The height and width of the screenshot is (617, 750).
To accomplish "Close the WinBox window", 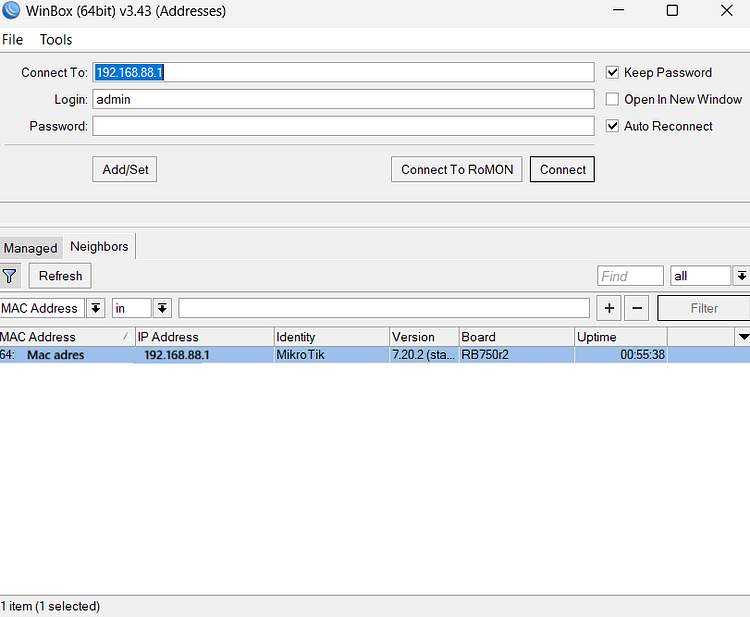I will click(x=727, y=10).
